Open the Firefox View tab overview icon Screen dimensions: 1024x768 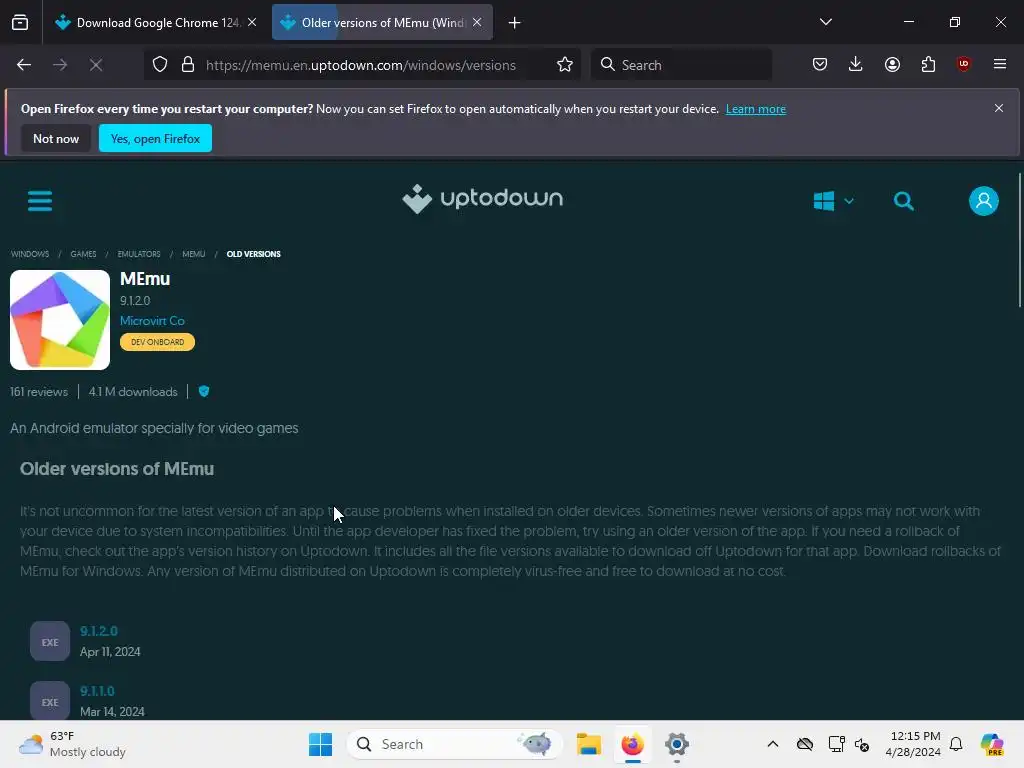click(20, 22)
